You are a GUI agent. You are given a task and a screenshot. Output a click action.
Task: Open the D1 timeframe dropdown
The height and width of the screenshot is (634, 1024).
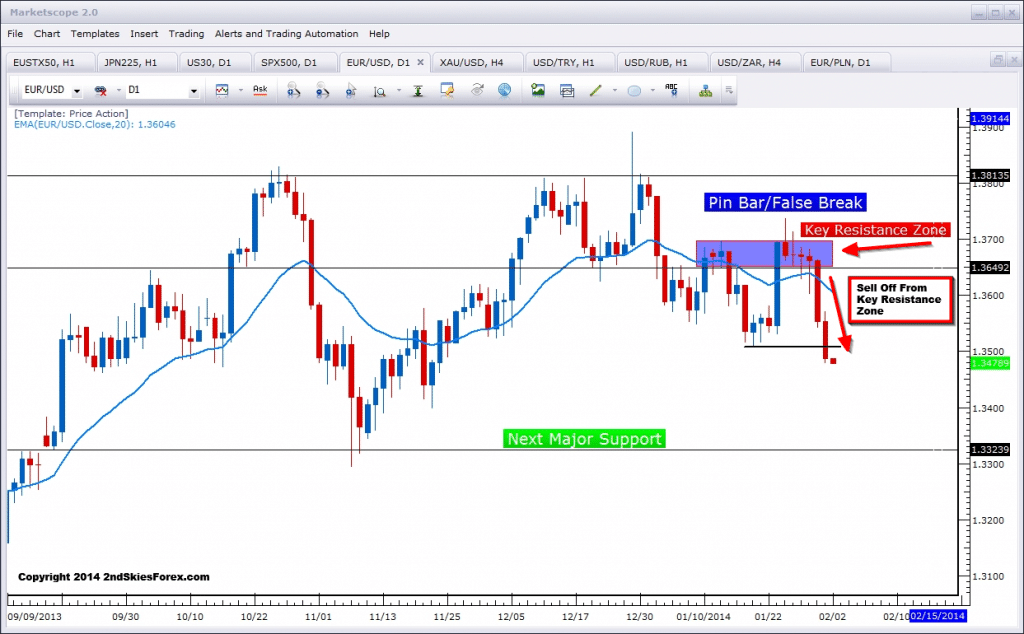pyautogui.click(x=193, y=91)
